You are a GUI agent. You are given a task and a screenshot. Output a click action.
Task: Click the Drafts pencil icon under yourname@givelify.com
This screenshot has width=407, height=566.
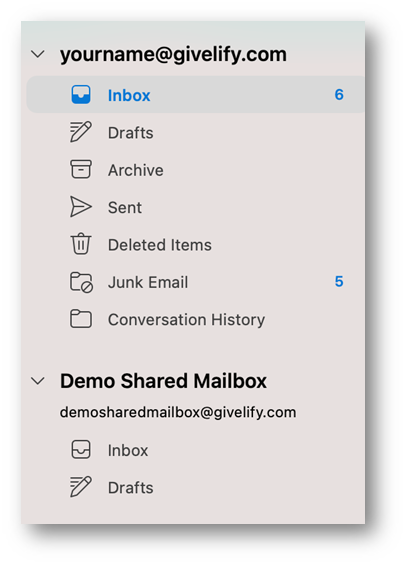(81, 132)
